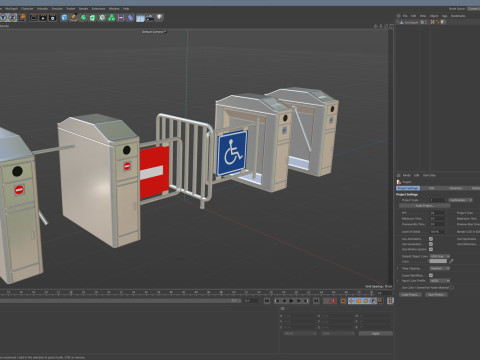Switch to Project Settings tab
480x360 pixels.
point(408,188)
